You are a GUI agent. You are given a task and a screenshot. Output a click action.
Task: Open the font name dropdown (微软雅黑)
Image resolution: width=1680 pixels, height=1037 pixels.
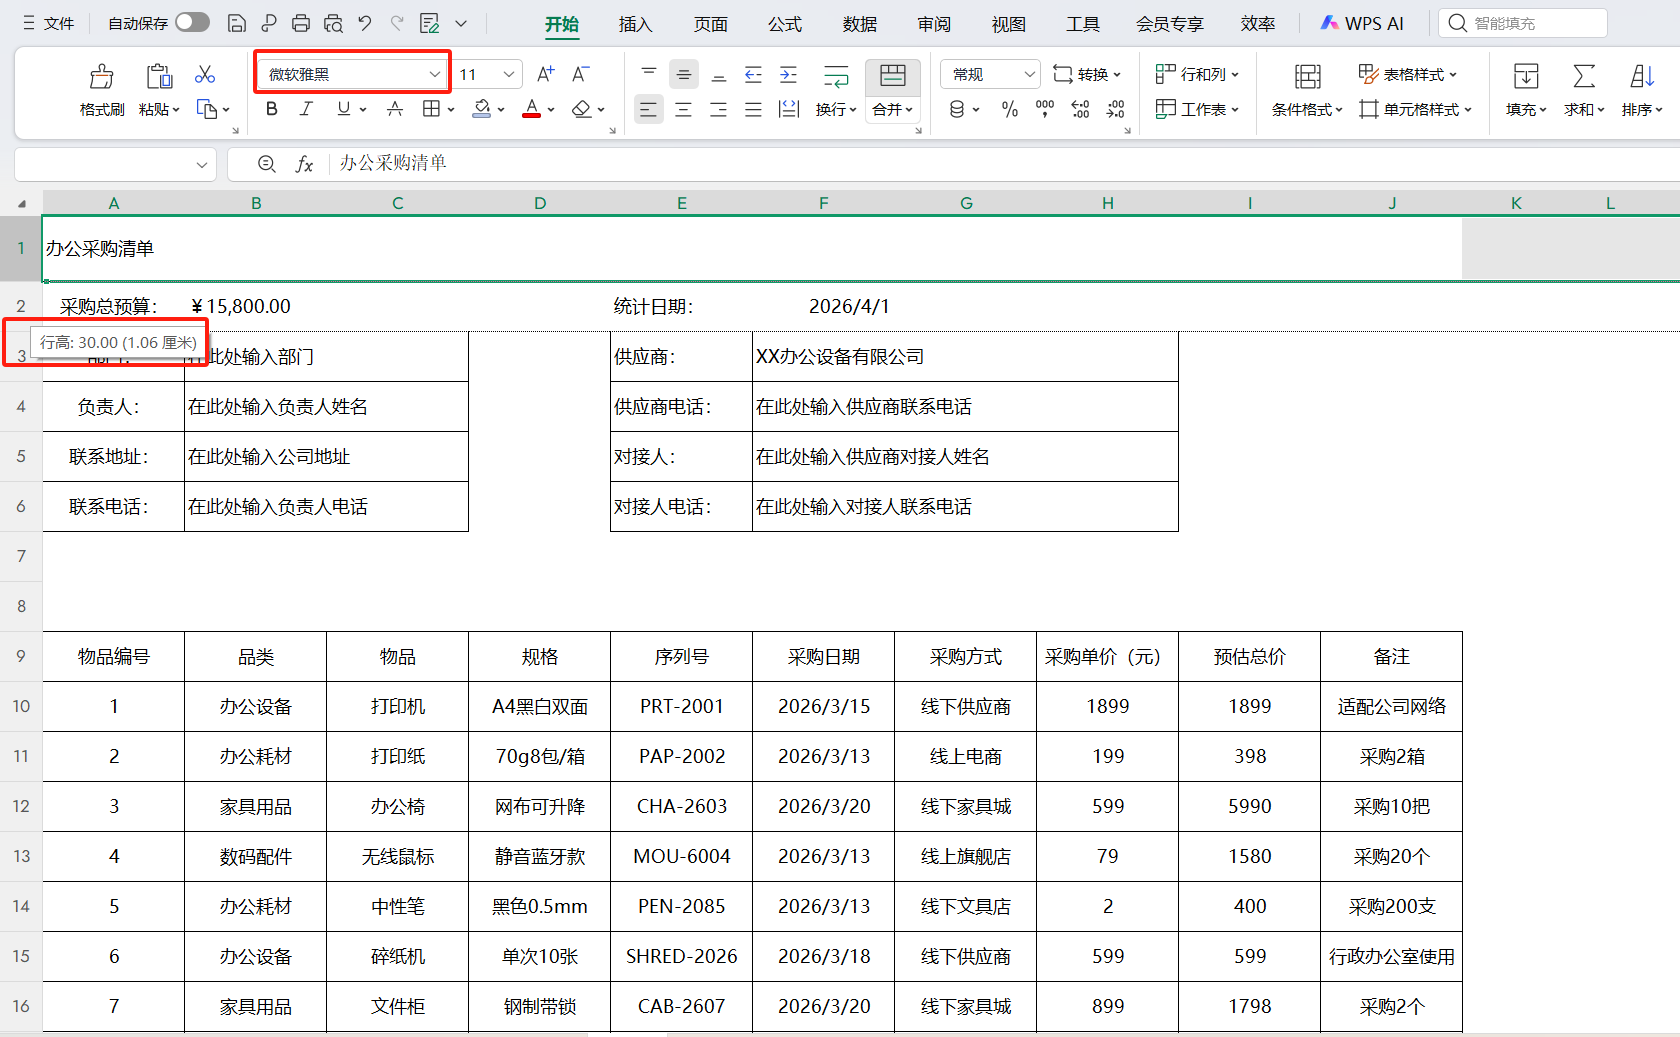pyautogui.click(x=434, y=74)
